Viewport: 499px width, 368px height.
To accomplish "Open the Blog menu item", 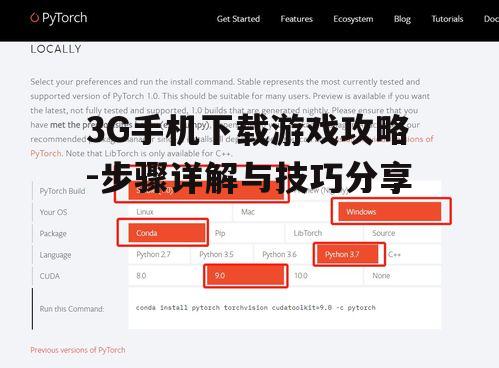I will 402,19.
